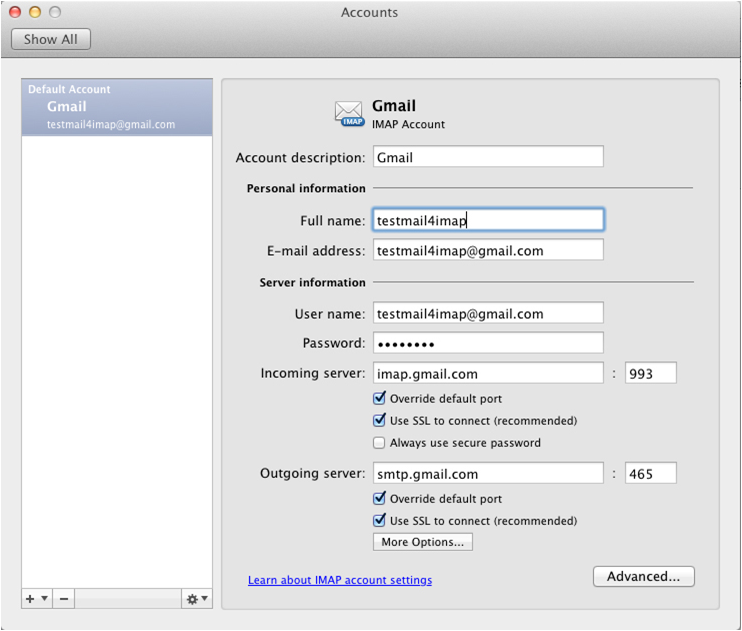Click the Account description field

(x=488, y=157)
